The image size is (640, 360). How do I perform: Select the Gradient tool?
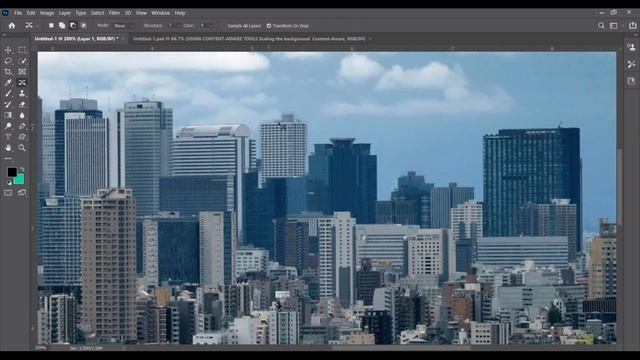[8, 115]
